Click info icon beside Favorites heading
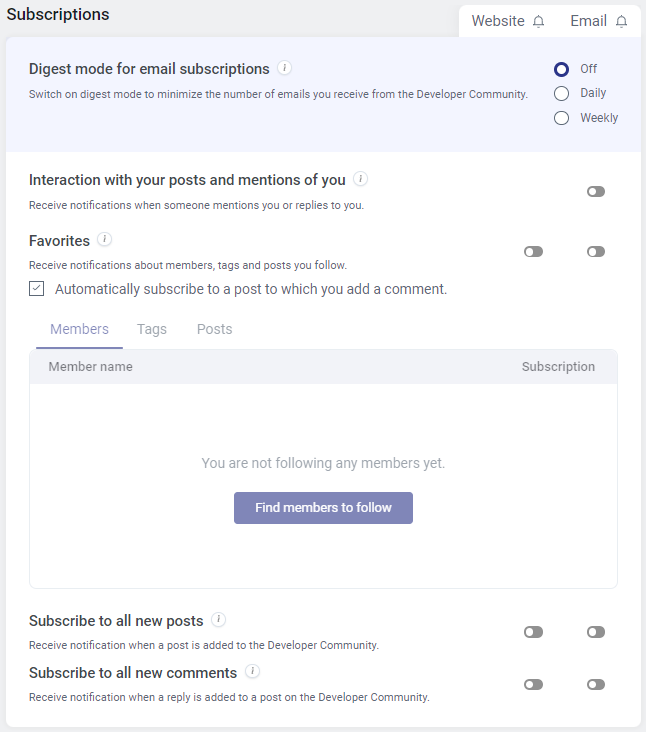Image resolution: width=646 pixels, height=732 pixels. point(105,239)
